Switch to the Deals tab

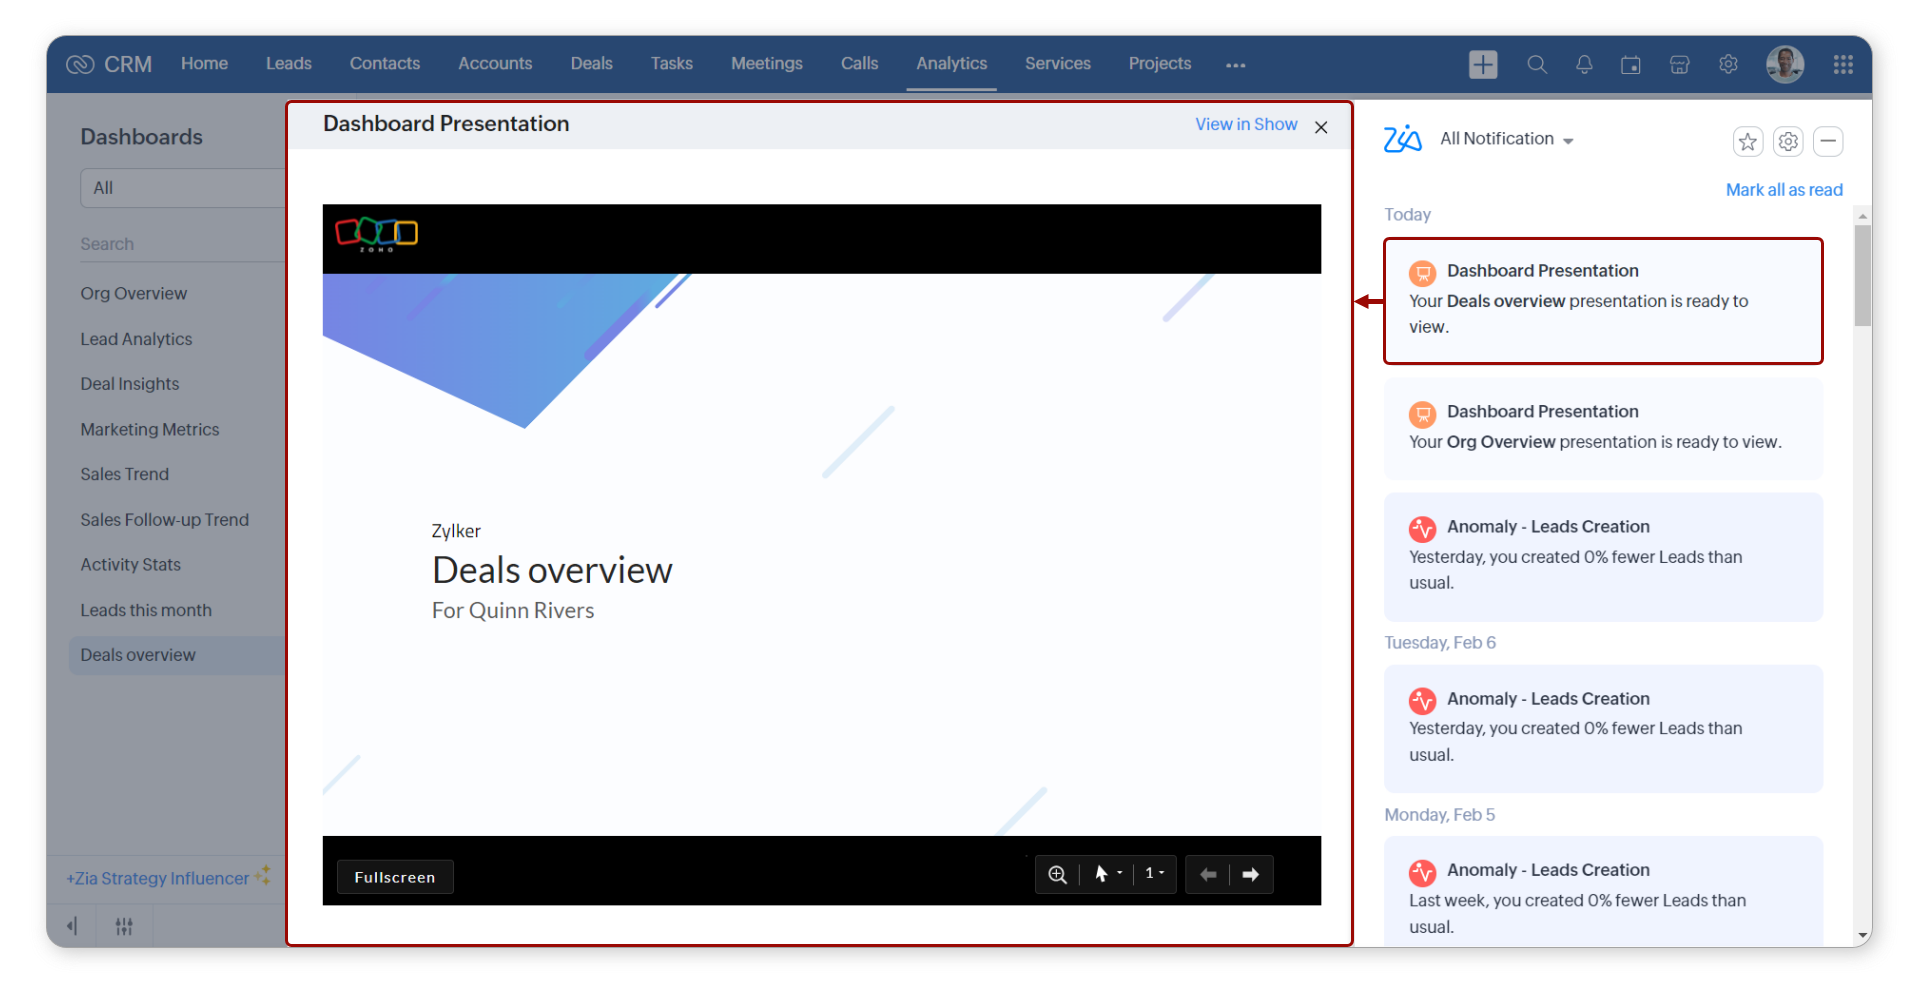click(x=591, y=64)
